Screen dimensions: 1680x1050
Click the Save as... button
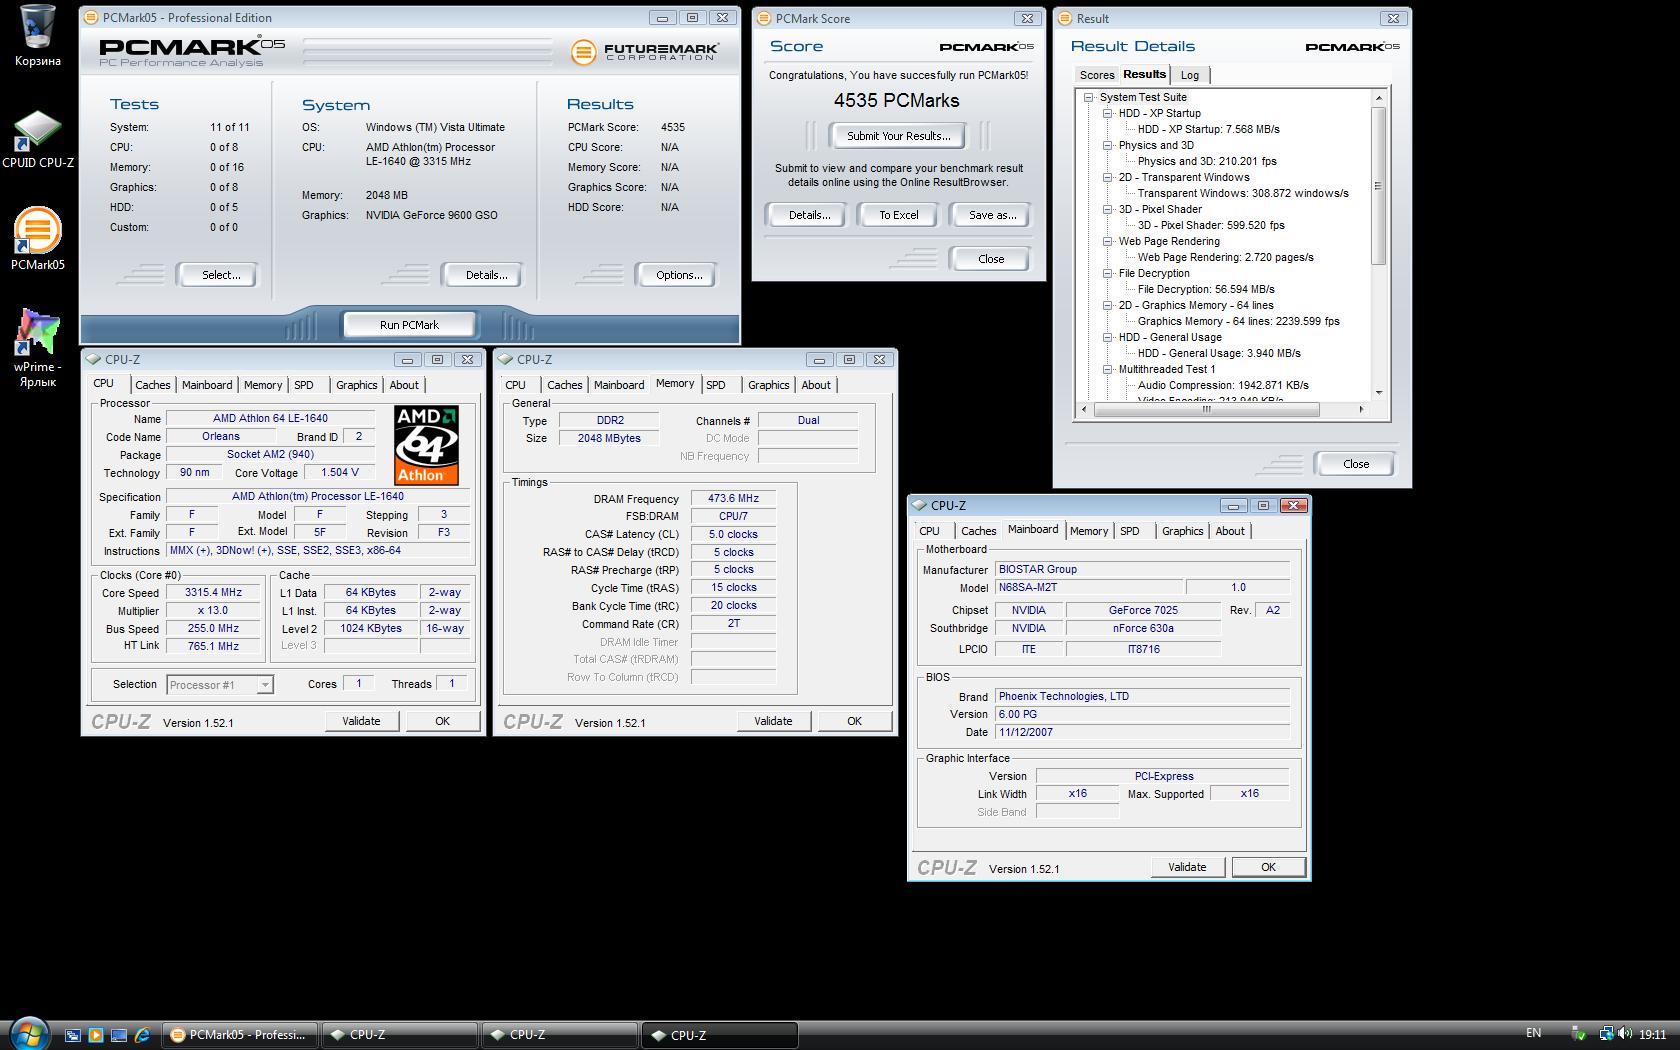click(x=992, y=215)
